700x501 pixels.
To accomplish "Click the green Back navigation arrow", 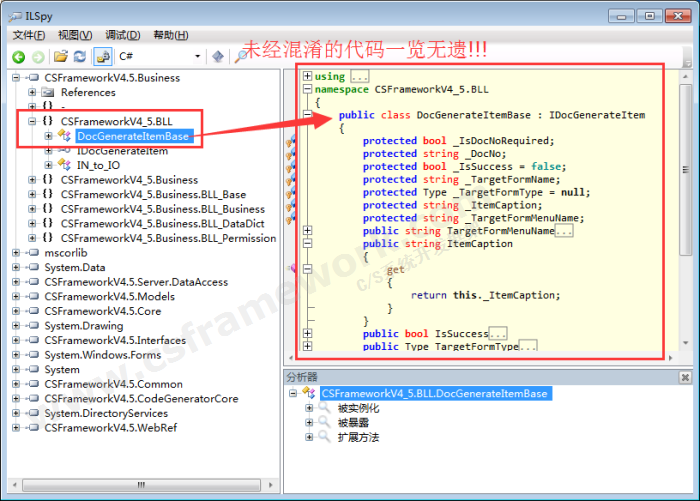I will (x=18, y=57).
